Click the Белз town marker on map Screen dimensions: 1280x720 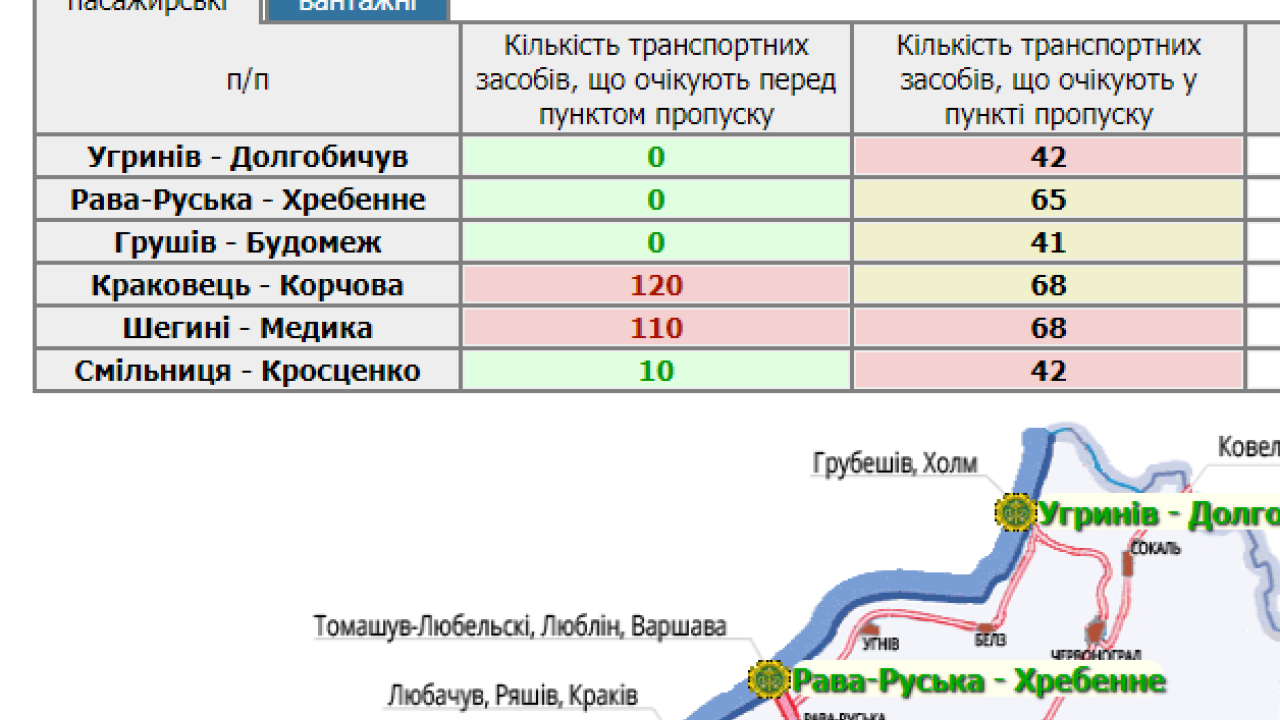coord(985,627)
